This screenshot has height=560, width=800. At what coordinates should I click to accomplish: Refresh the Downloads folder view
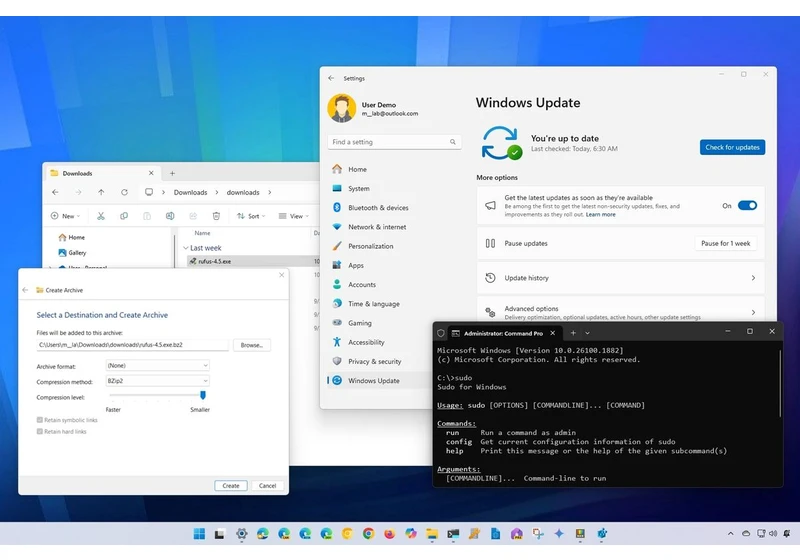coord(124,192)
